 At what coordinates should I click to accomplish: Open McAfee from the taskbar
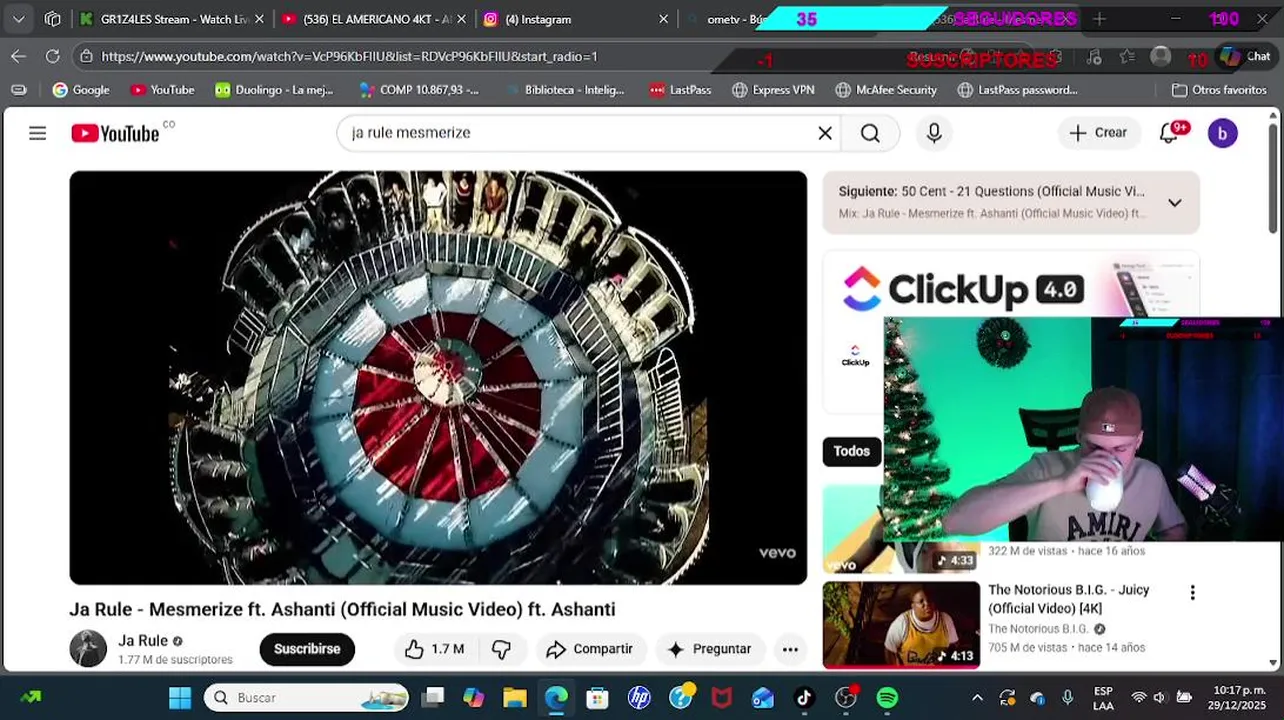point(721,697)
